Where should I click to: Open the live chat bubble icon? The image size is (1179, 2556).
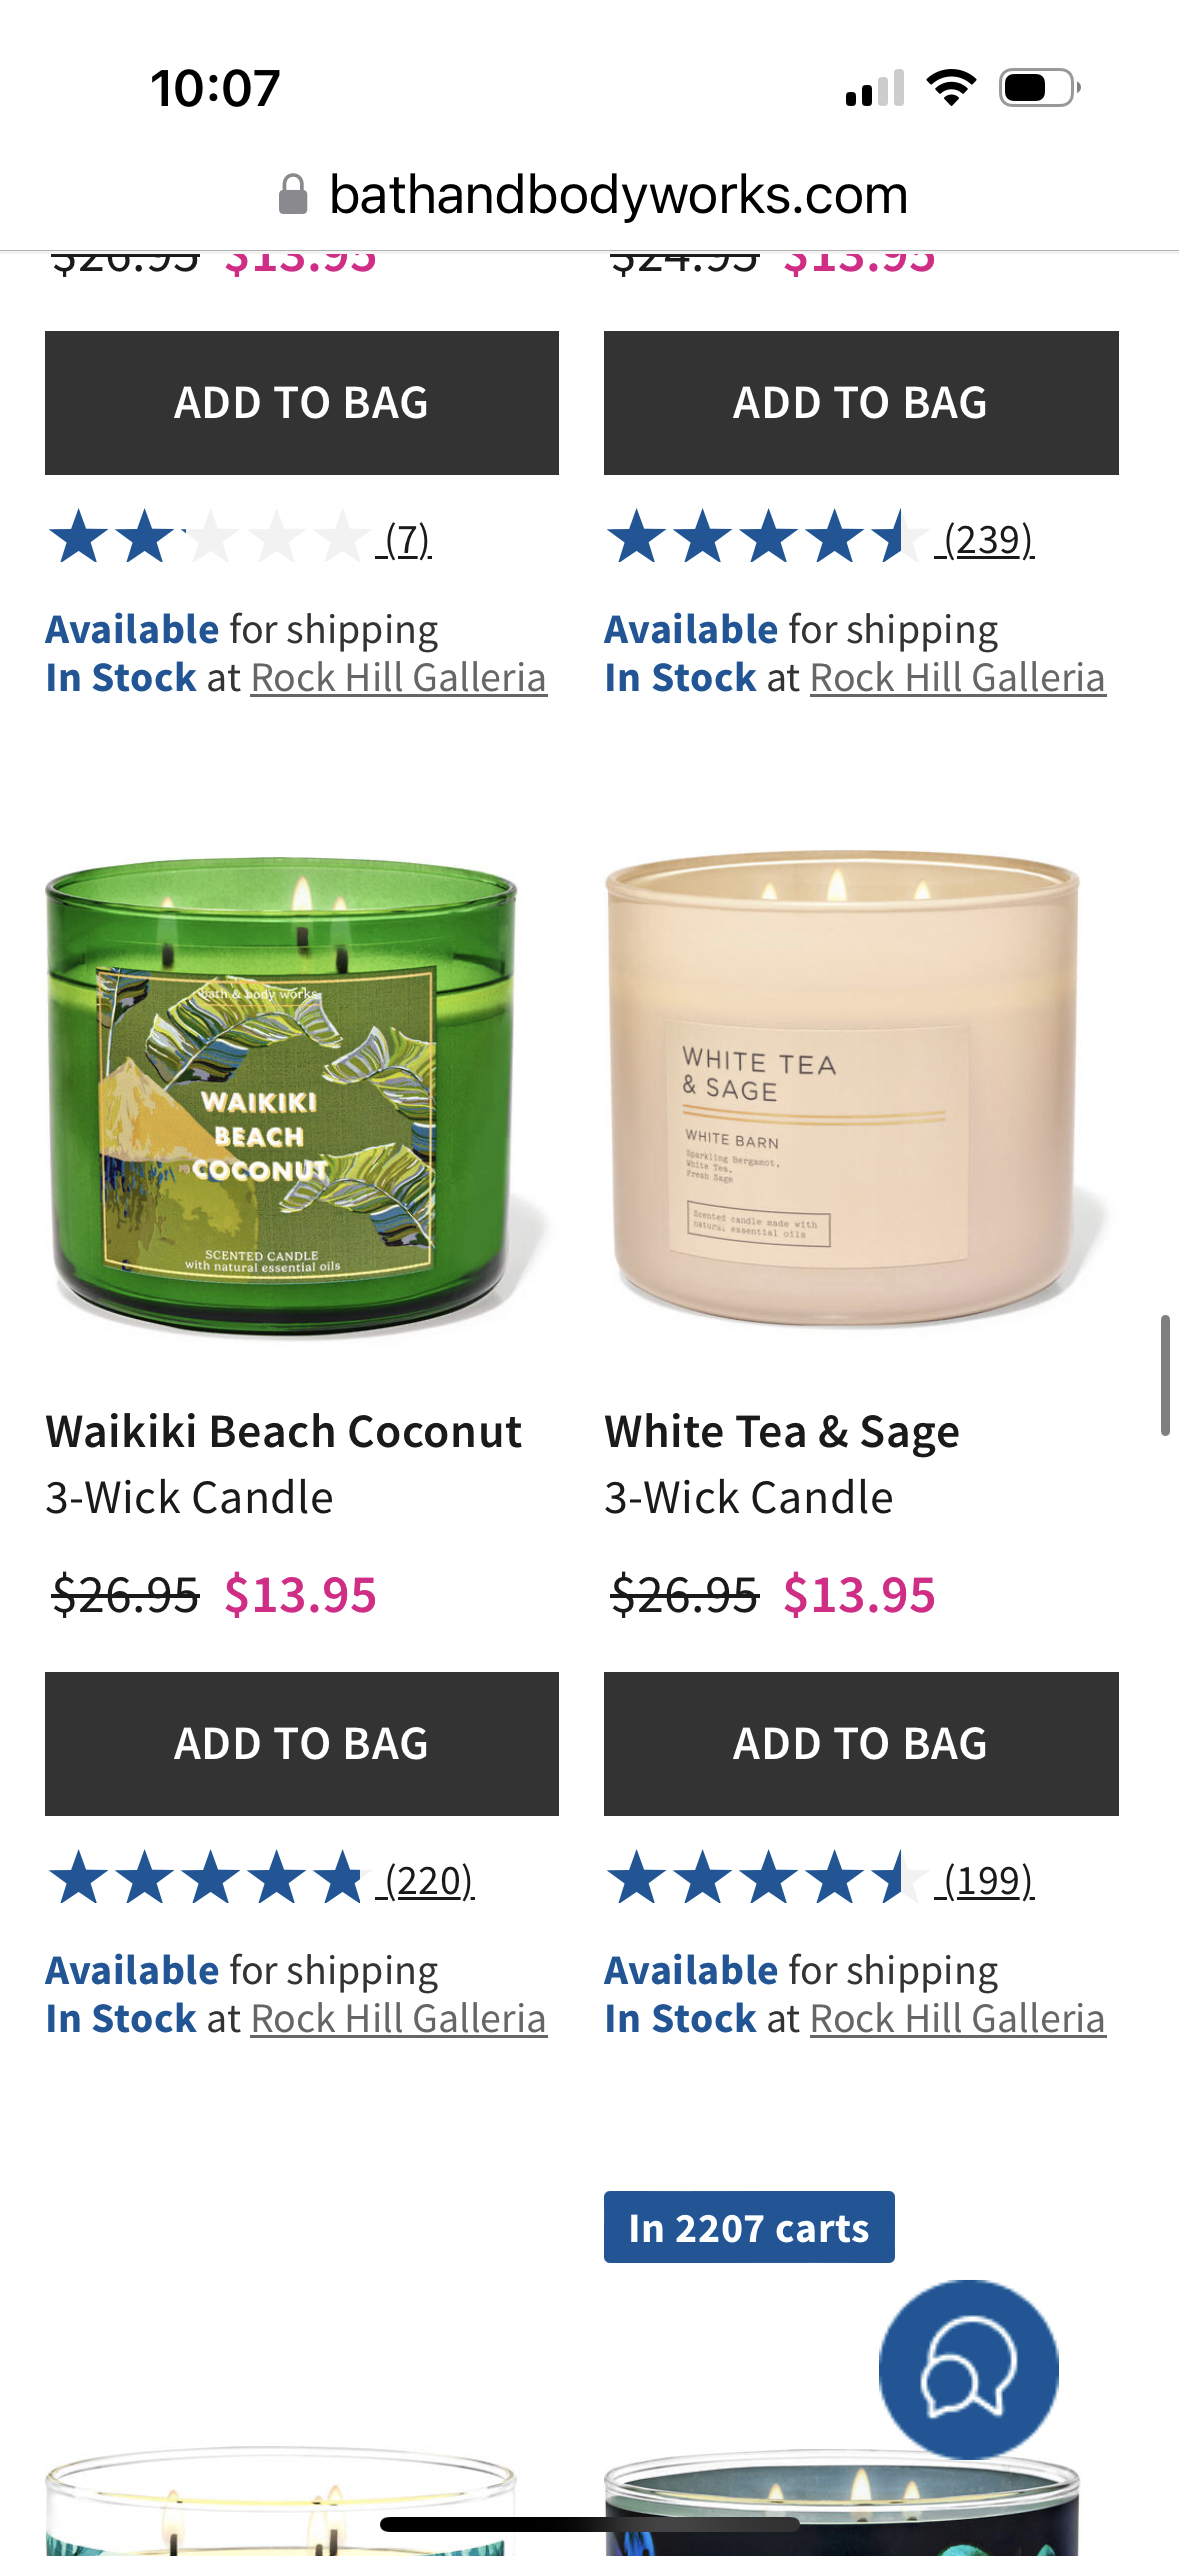pos(968,2369)
